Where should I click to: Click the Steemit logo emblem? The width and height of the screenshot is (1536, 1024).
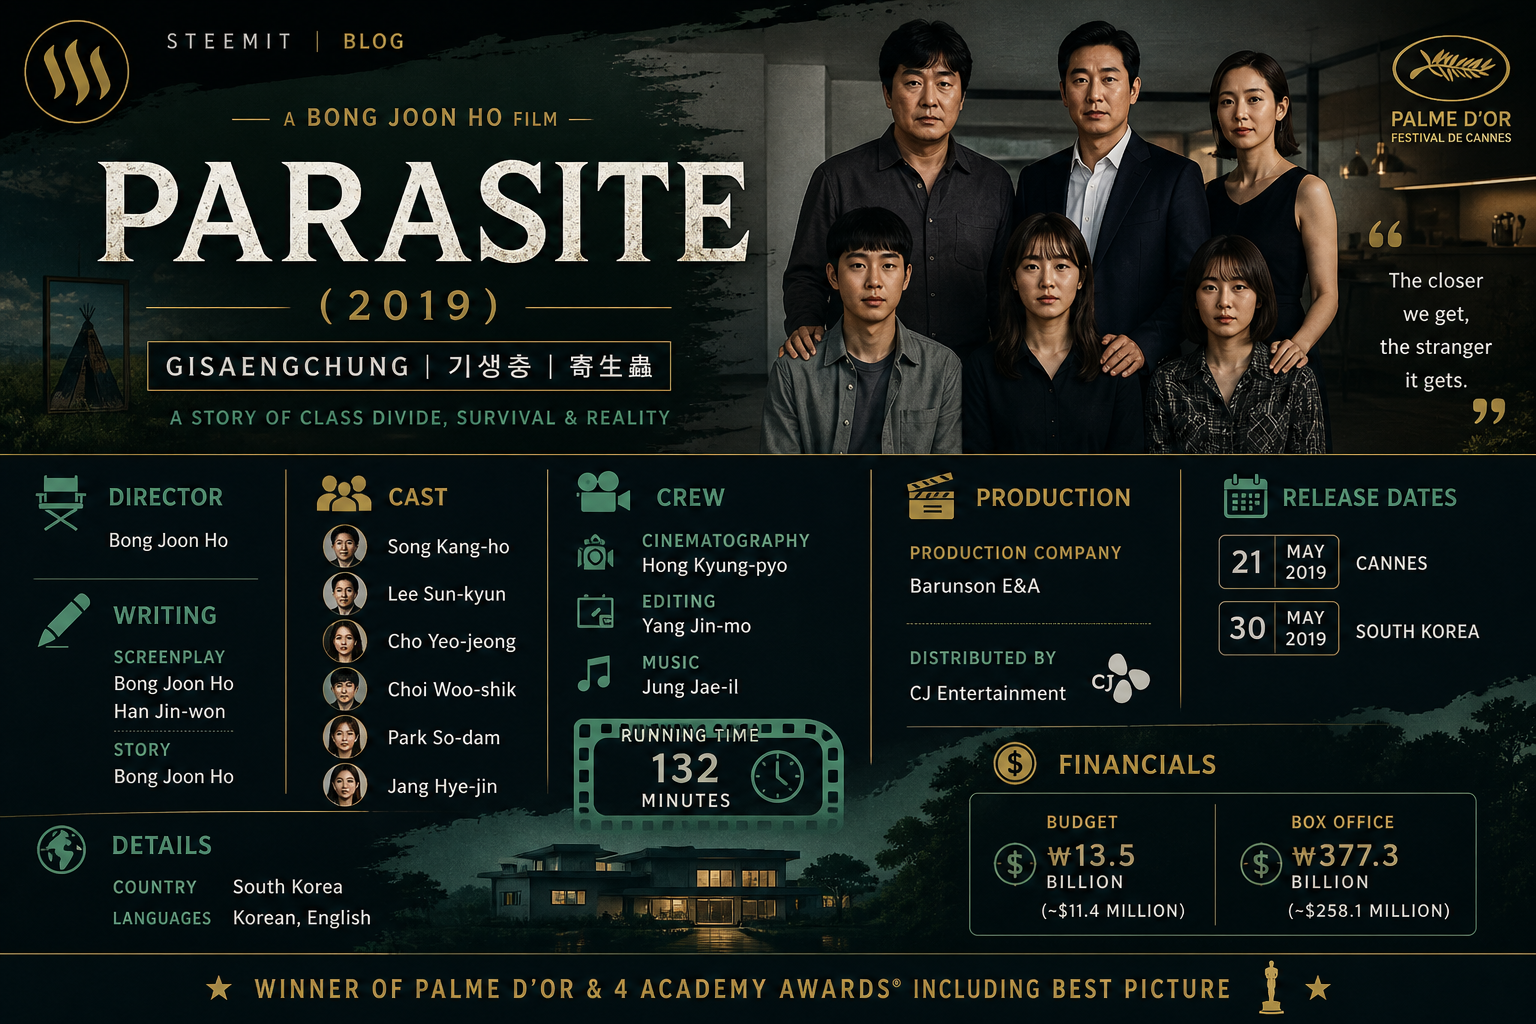click(77, 72)
